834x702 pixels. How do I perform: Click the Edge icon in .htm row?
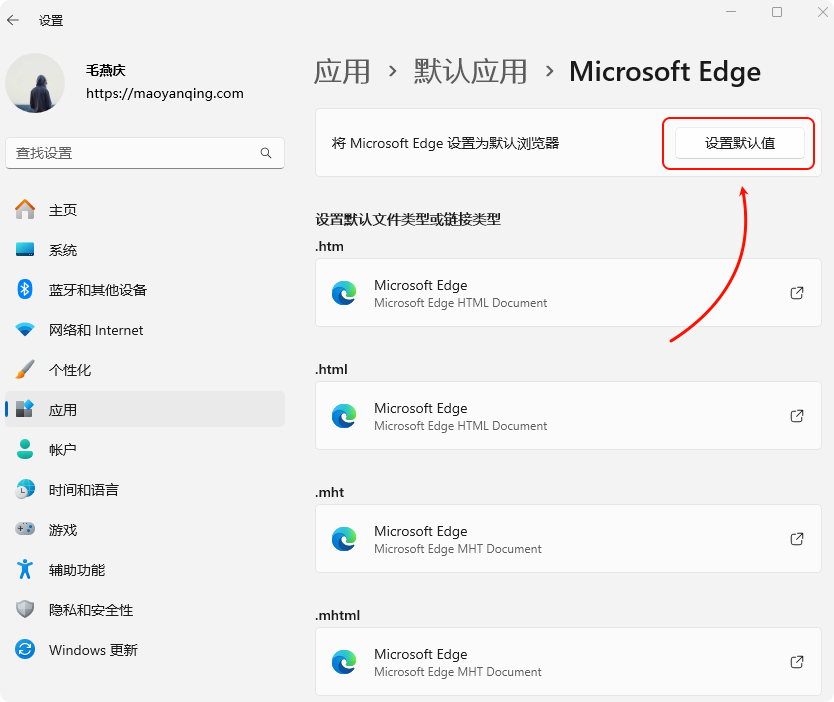(x=344, y=293)
